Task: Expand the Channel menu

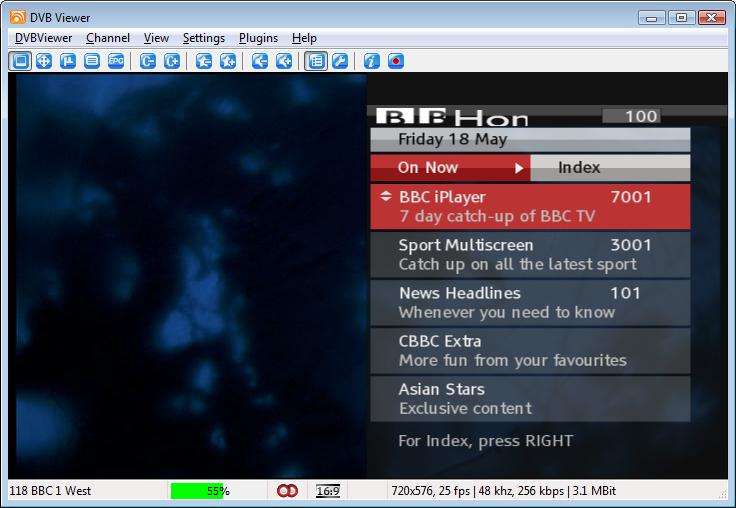Action: point(107,38)
